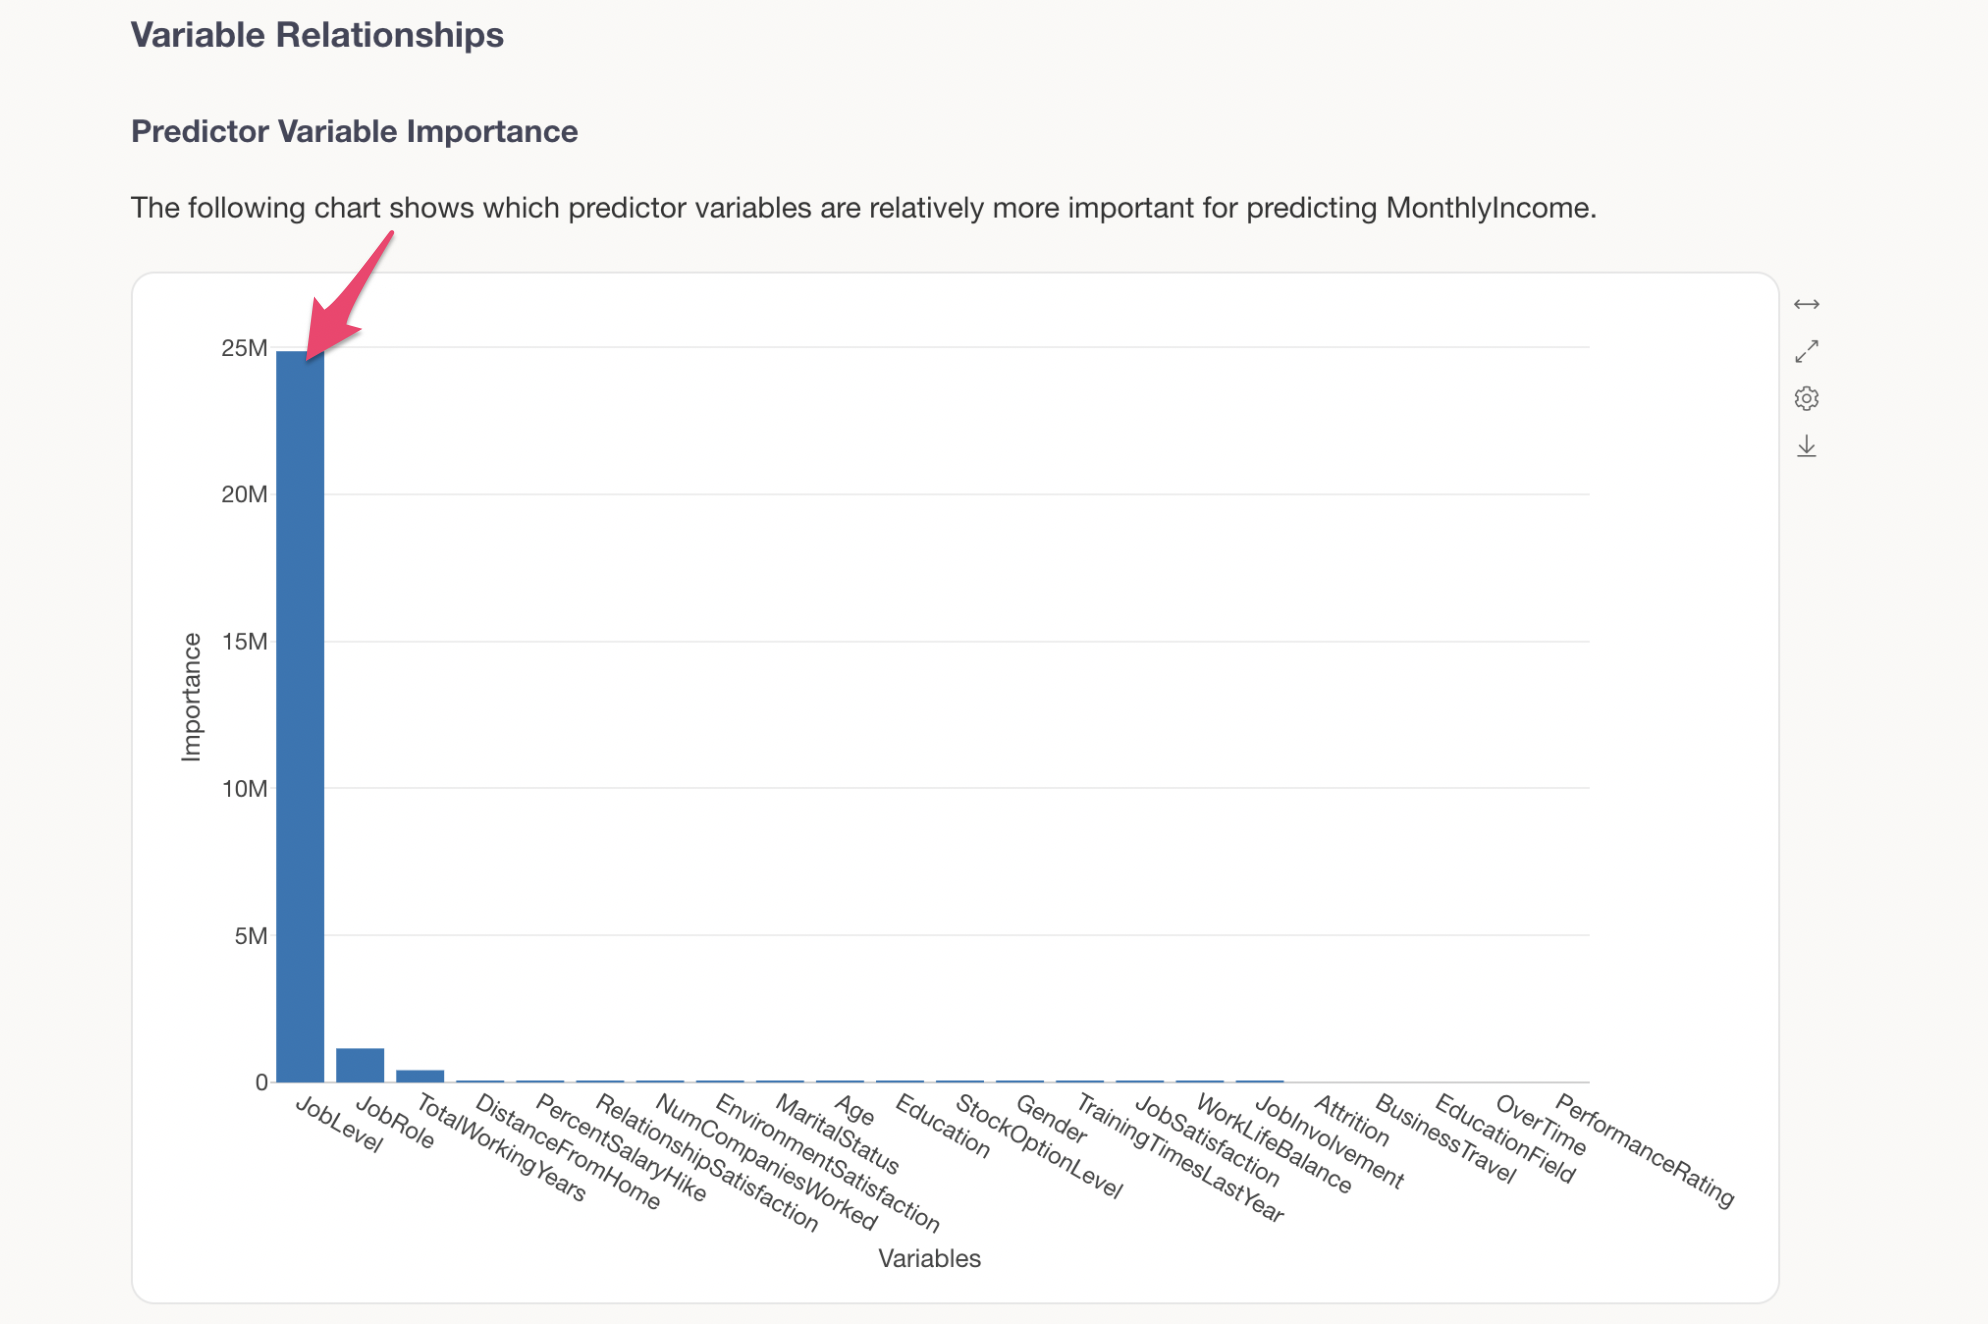Open chart settings gear icon
This screenshot has height=1324, width=1988.
(x=1805, y=398)
